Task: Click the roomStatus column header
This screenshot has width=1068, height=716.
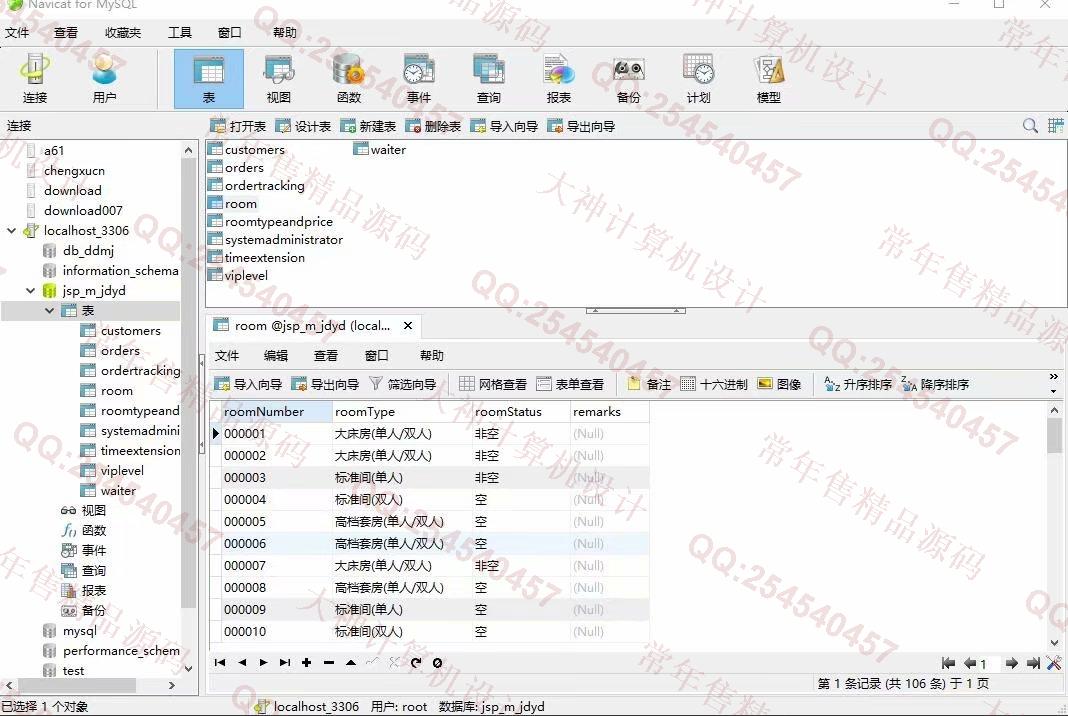Action: pos(521,411)
